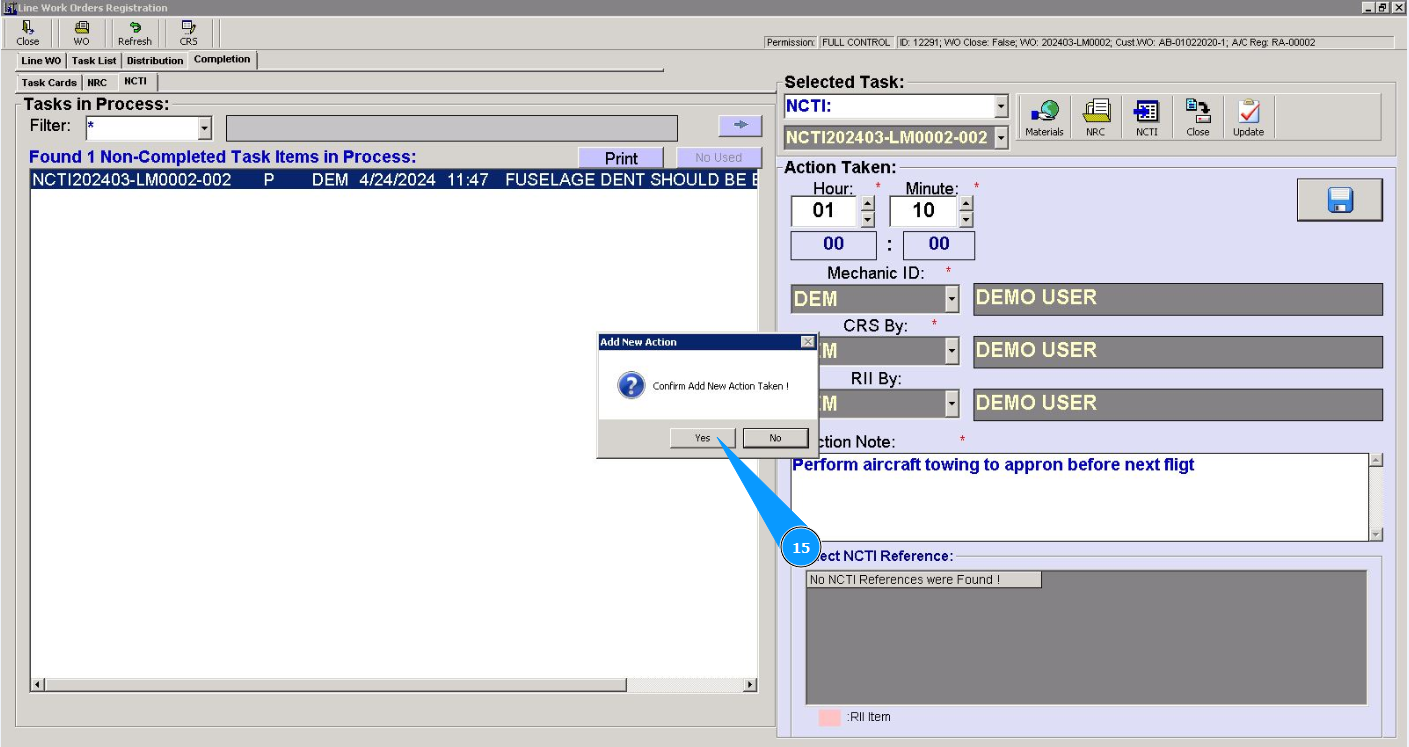Switch to the Line WO tab

pyautogui.click(x=41, y=61)
